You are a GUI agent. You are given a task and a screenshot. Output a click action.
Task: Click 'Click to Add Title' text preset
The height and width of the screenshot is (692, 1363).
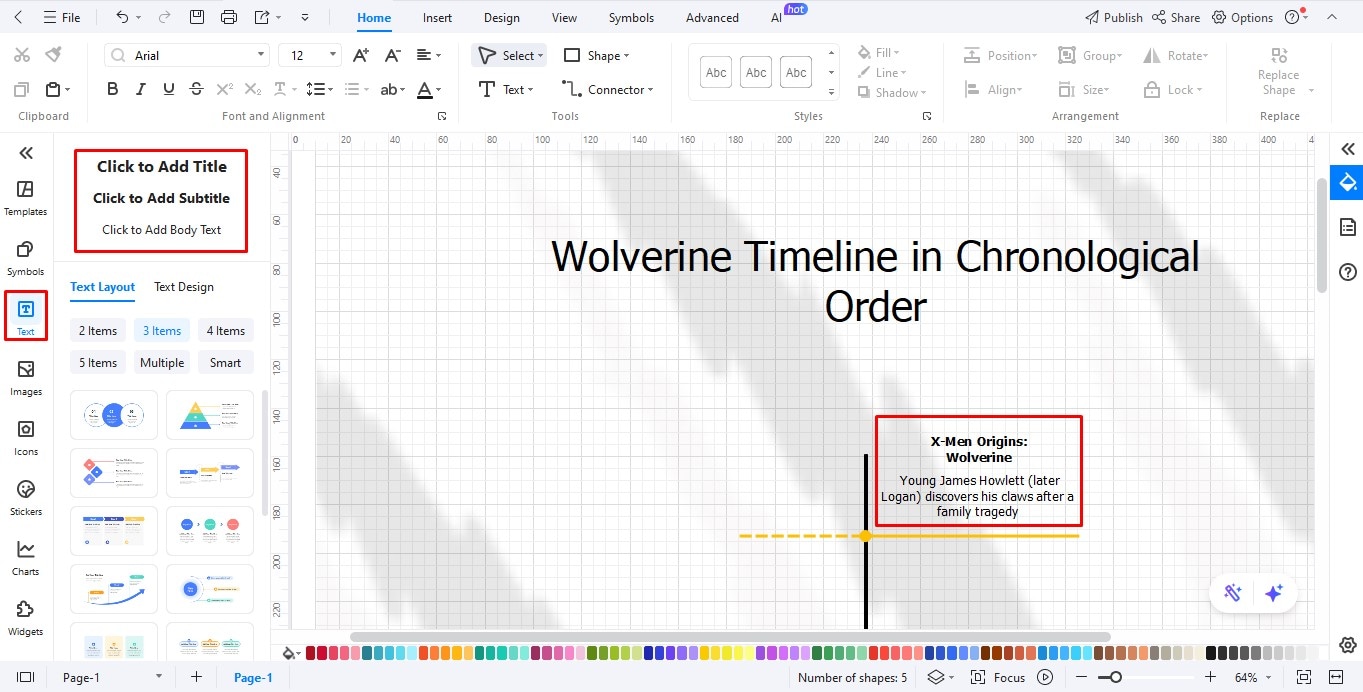tap(162, 167)
